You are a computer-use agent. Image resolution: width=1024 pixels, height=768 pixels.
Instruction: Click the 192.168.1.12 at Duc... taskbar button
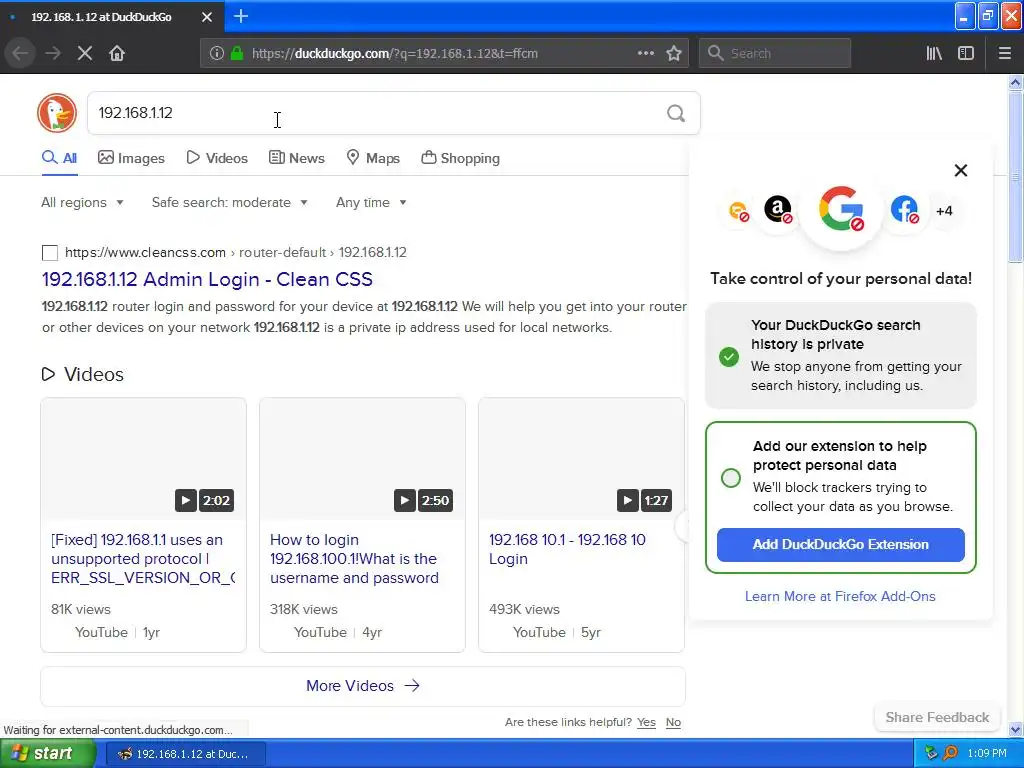point(185,754)
